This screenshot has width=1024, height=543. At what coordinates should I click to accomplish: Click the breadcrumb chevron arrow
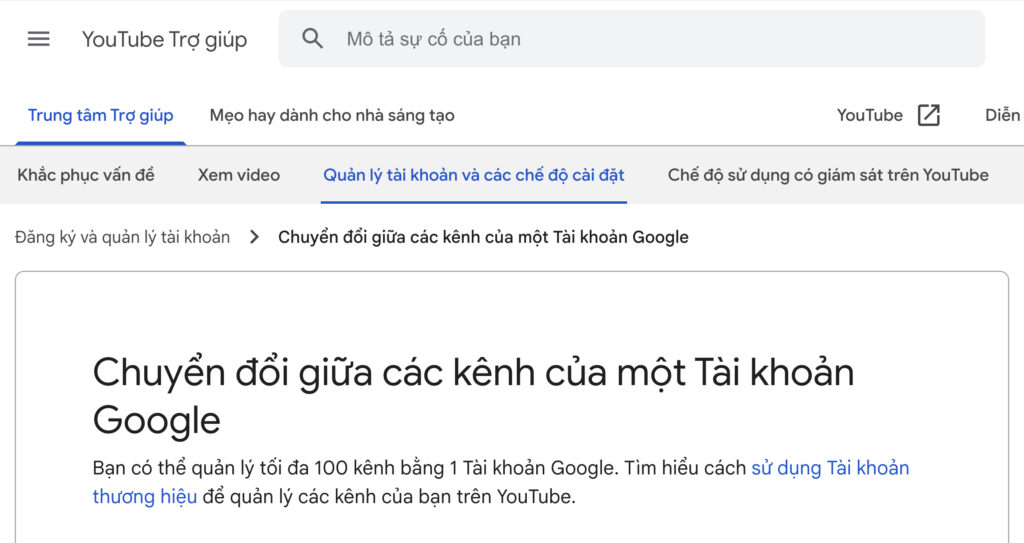(x=255, y=237)
